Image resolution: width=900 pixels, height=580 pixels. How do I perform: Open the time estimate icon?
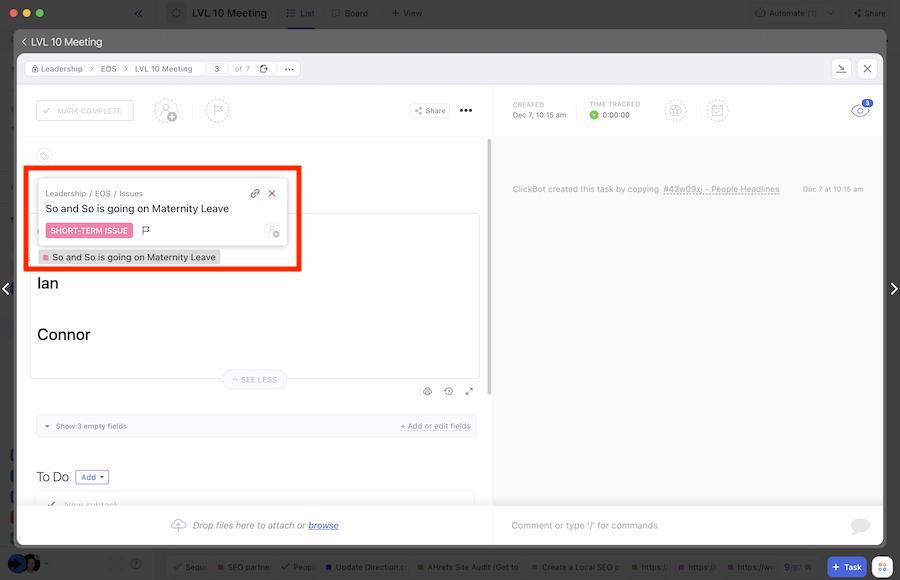pyautogui.click(x=676, y=111)
